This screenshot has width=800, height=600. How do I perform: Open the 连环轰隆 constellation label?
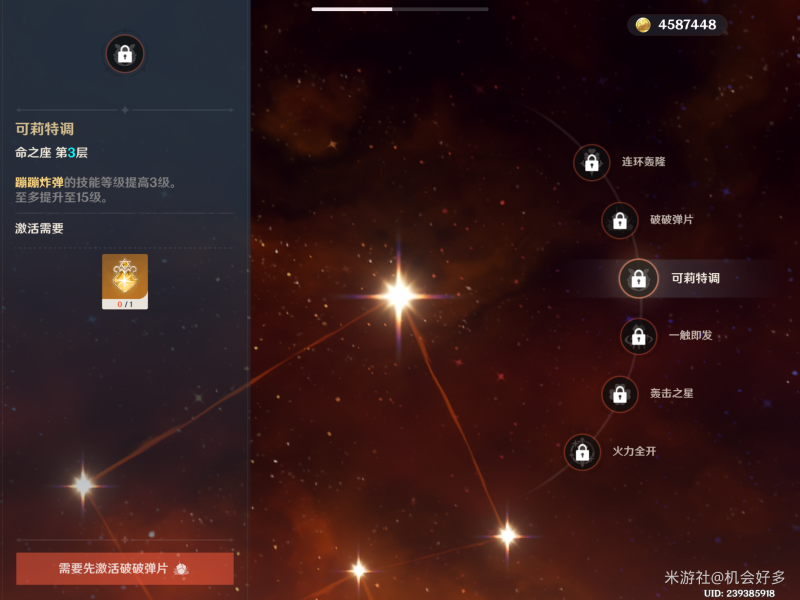643,162
